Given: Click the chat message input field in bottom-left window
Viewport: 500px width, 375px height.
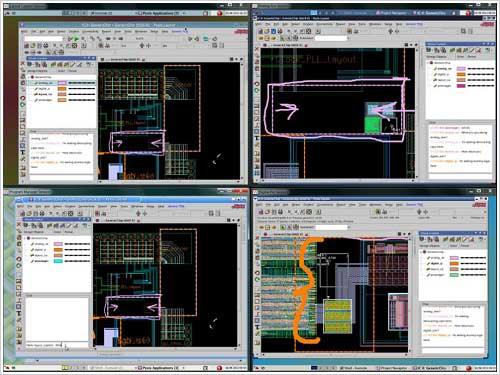Looking at the screenshot, I should click(57, 345).
